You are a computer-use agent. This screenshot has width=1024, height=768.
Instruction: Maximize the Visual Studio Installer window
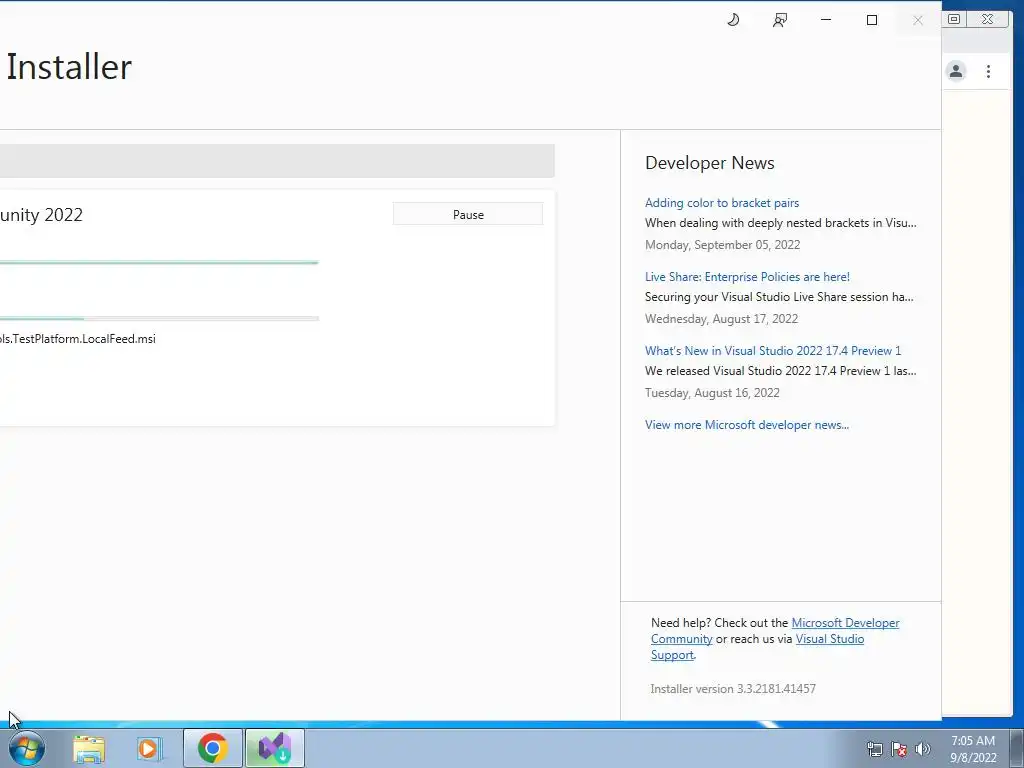pos(872,20)
